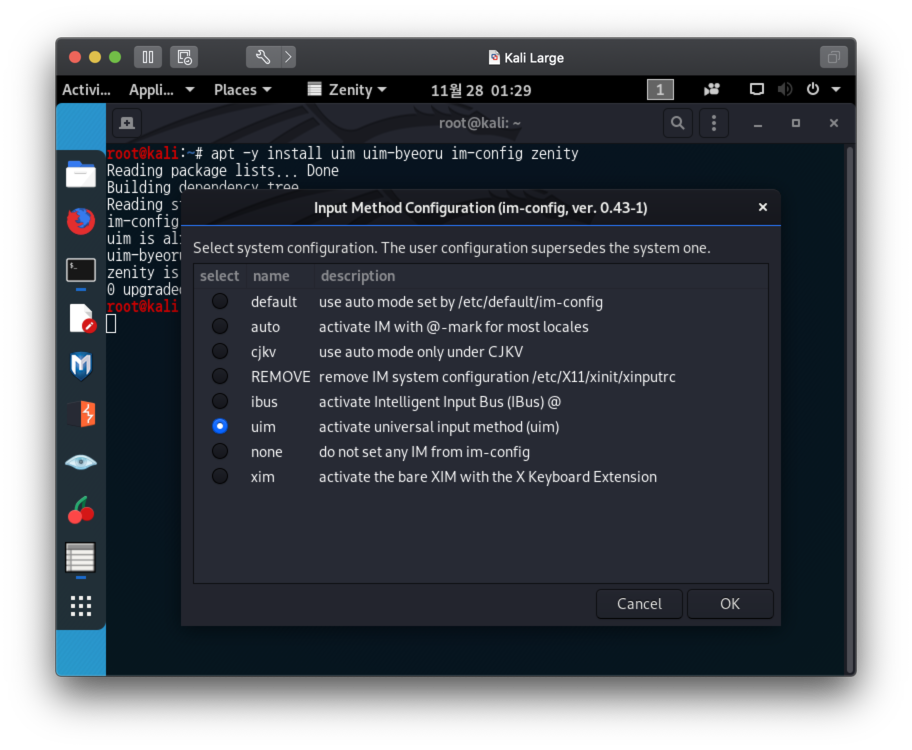Click the root@kali terminal title

[x=479, y=123]
